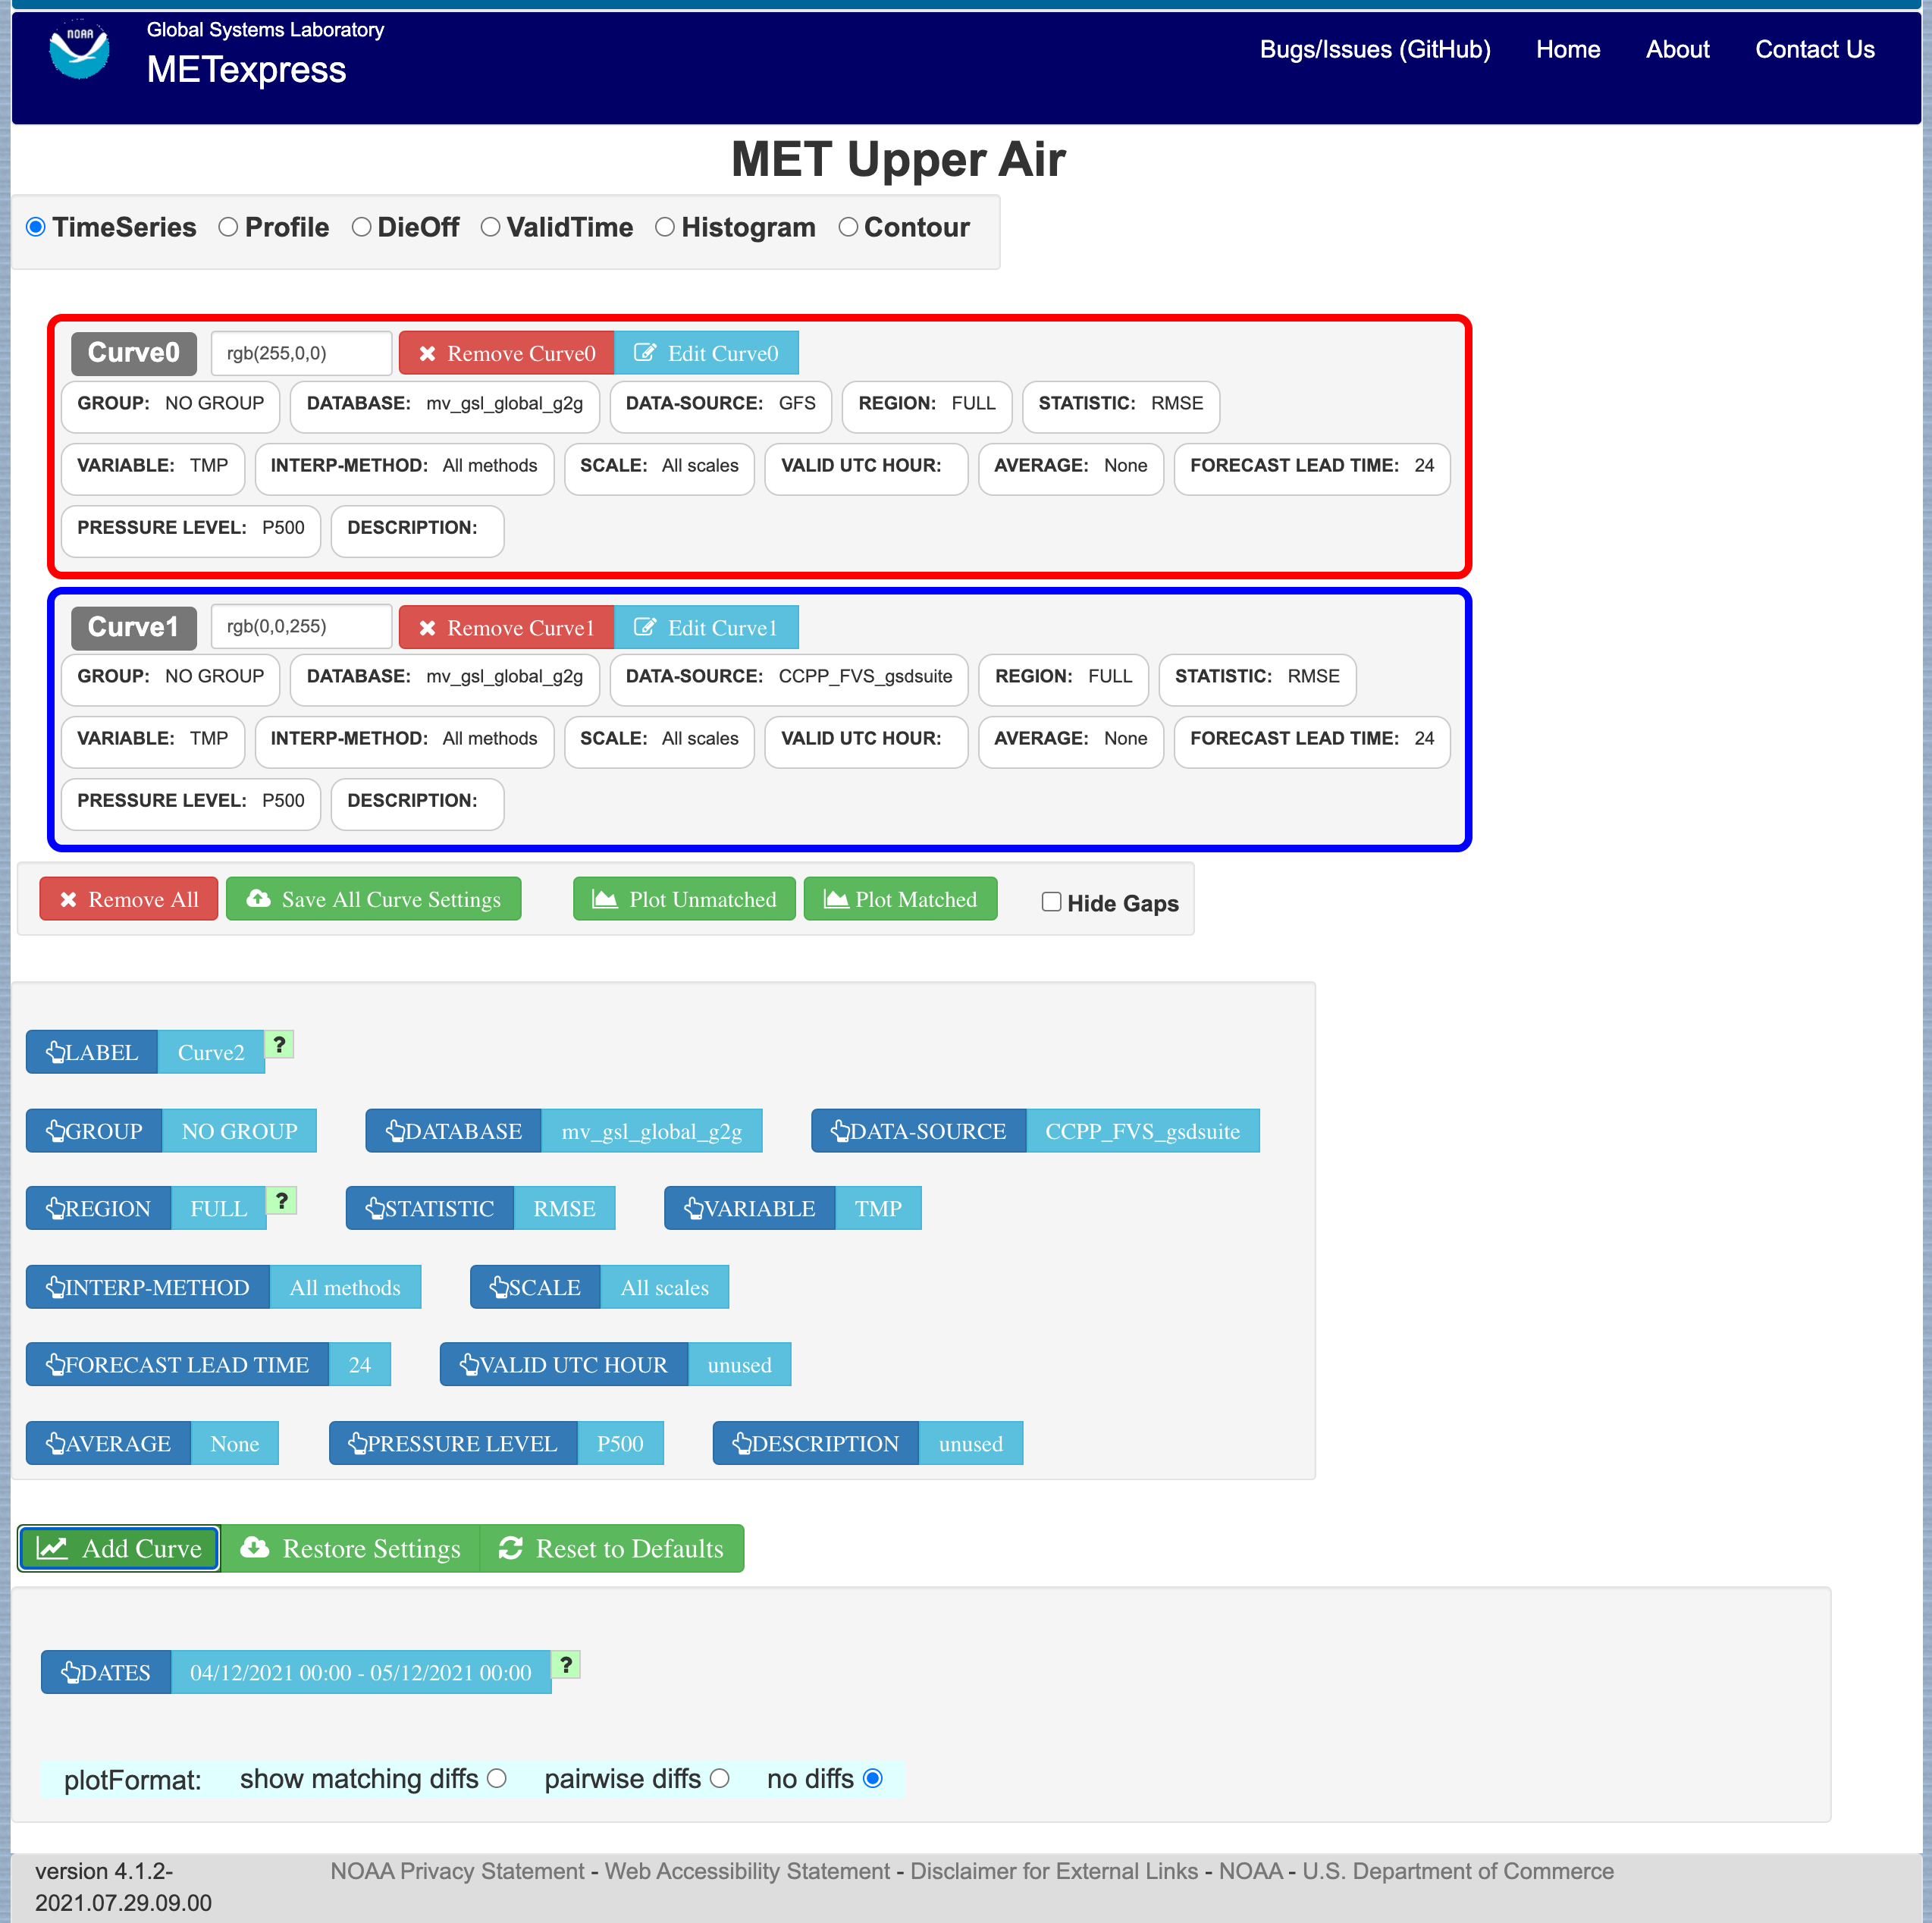Click the Curve0 rgb(255,0,0) color field
Viewport: 1932px width, 1923px height.
click(x=301, y=353)
